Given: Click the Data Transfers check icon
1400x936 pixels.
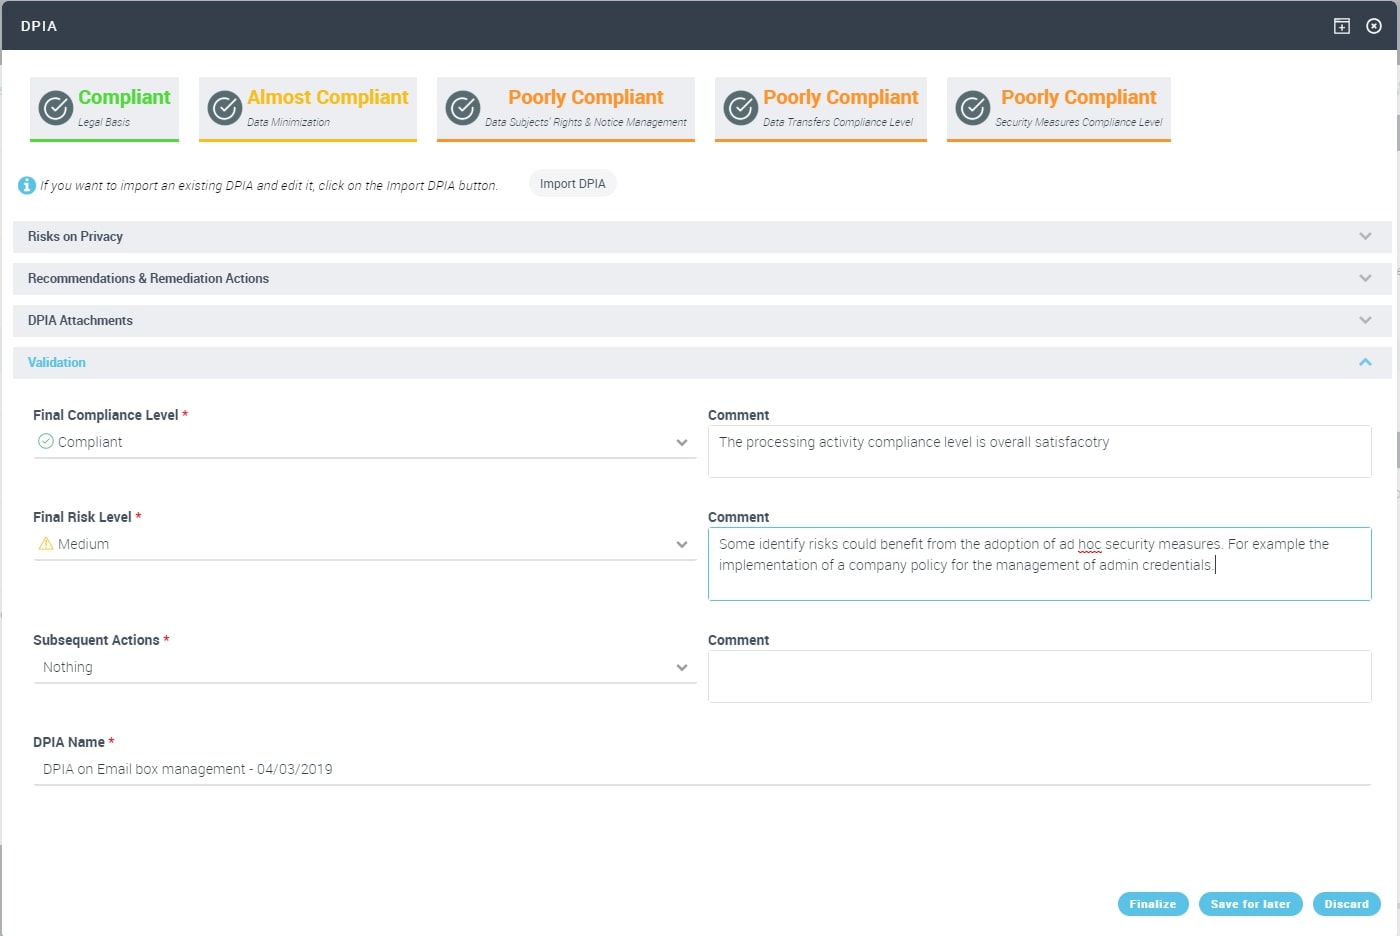Looking at the screenshot, I should point(741,107).
